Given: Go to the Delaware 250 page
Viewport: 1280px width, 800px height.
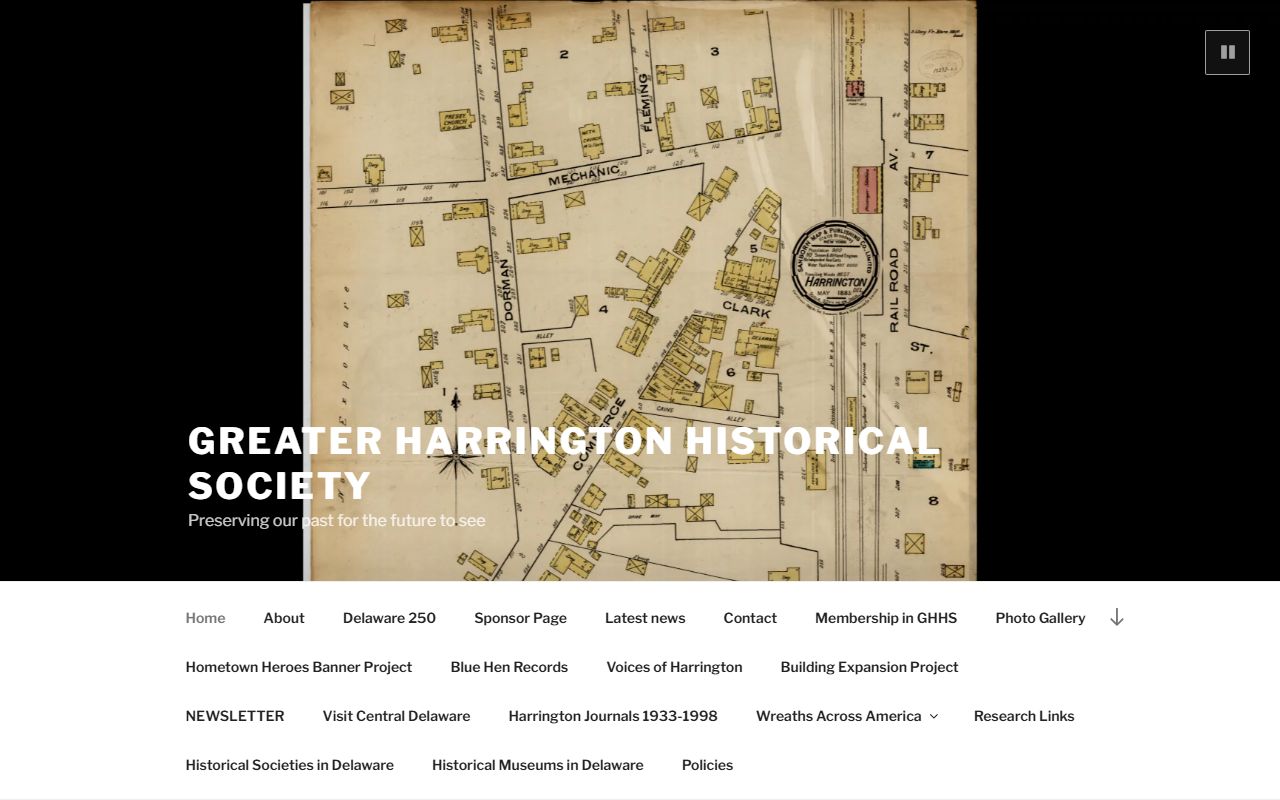Looking at the screenshot, I should (389, 618).
